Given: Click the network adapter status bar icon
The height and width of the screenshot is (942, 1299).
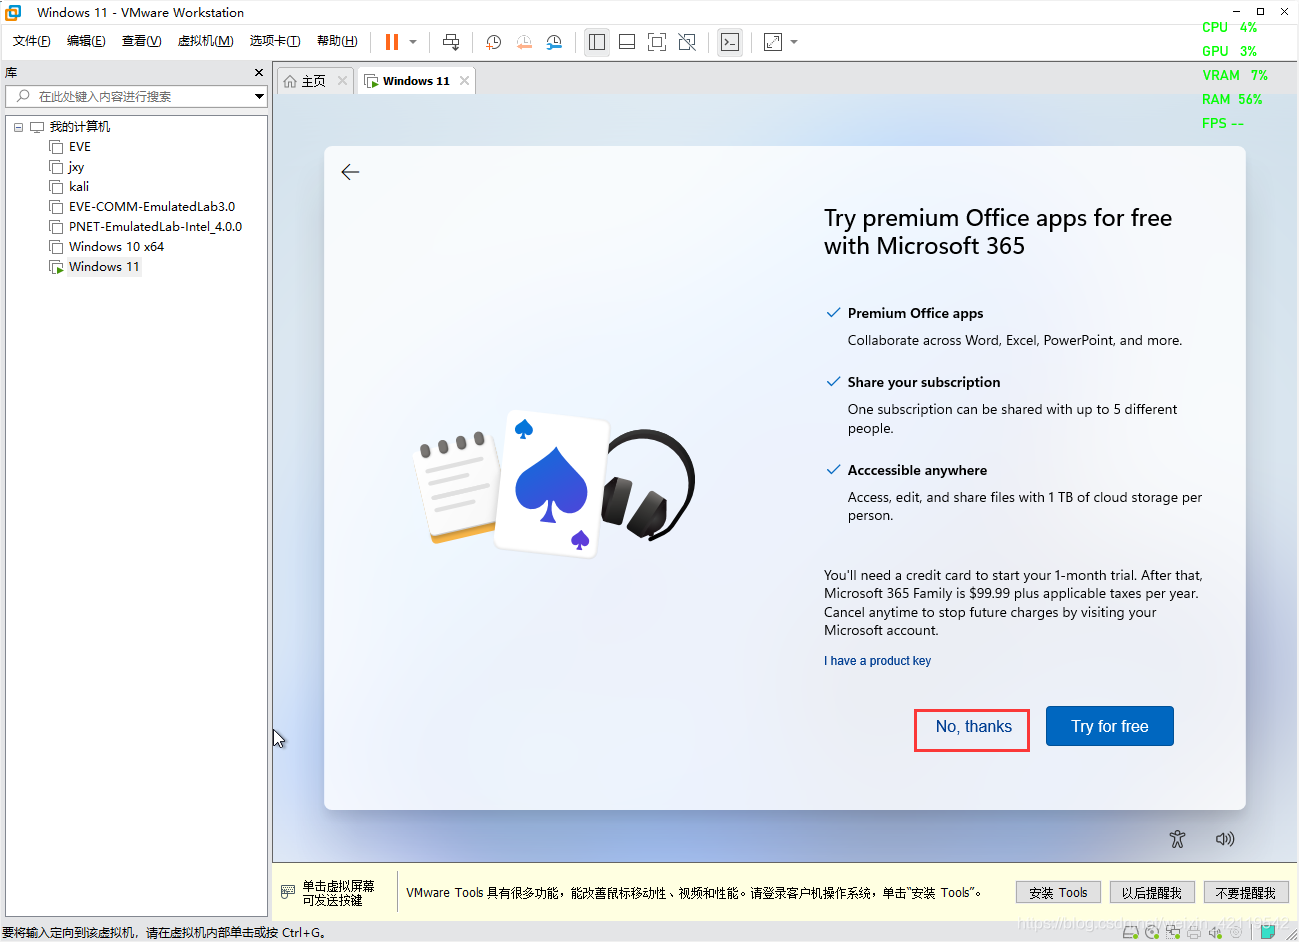Looking at the screenshot, I should pyautogui.click(x=1172, y=932).
